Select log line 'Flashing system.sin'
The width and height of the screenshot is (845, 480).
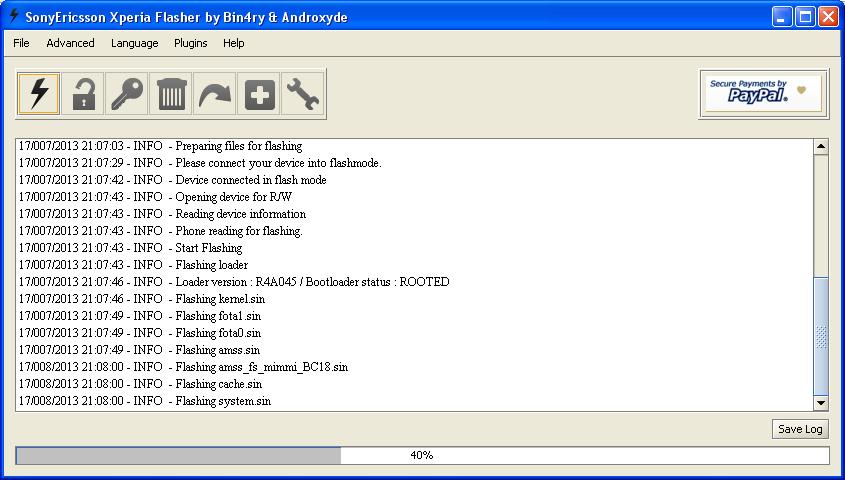click(x=144, y=401)
